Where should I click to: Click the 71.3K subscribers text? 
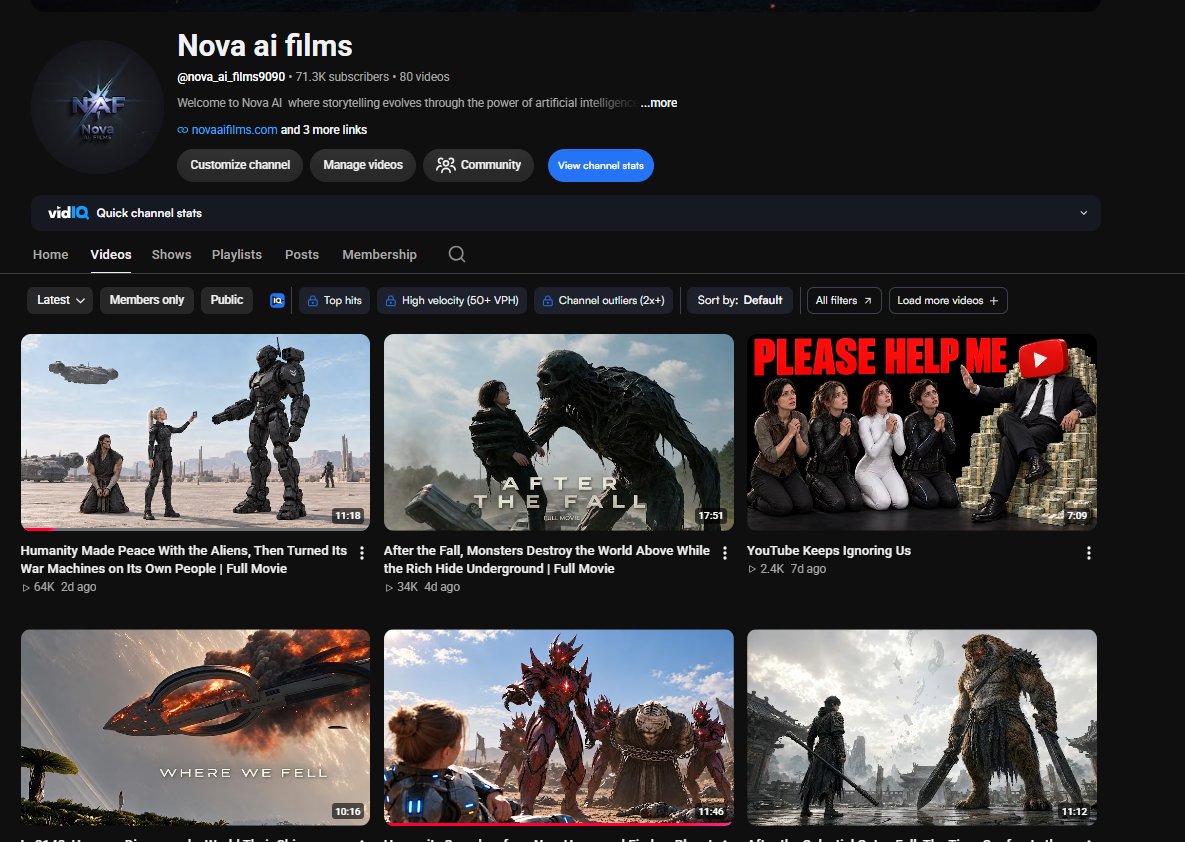[342, 77]
